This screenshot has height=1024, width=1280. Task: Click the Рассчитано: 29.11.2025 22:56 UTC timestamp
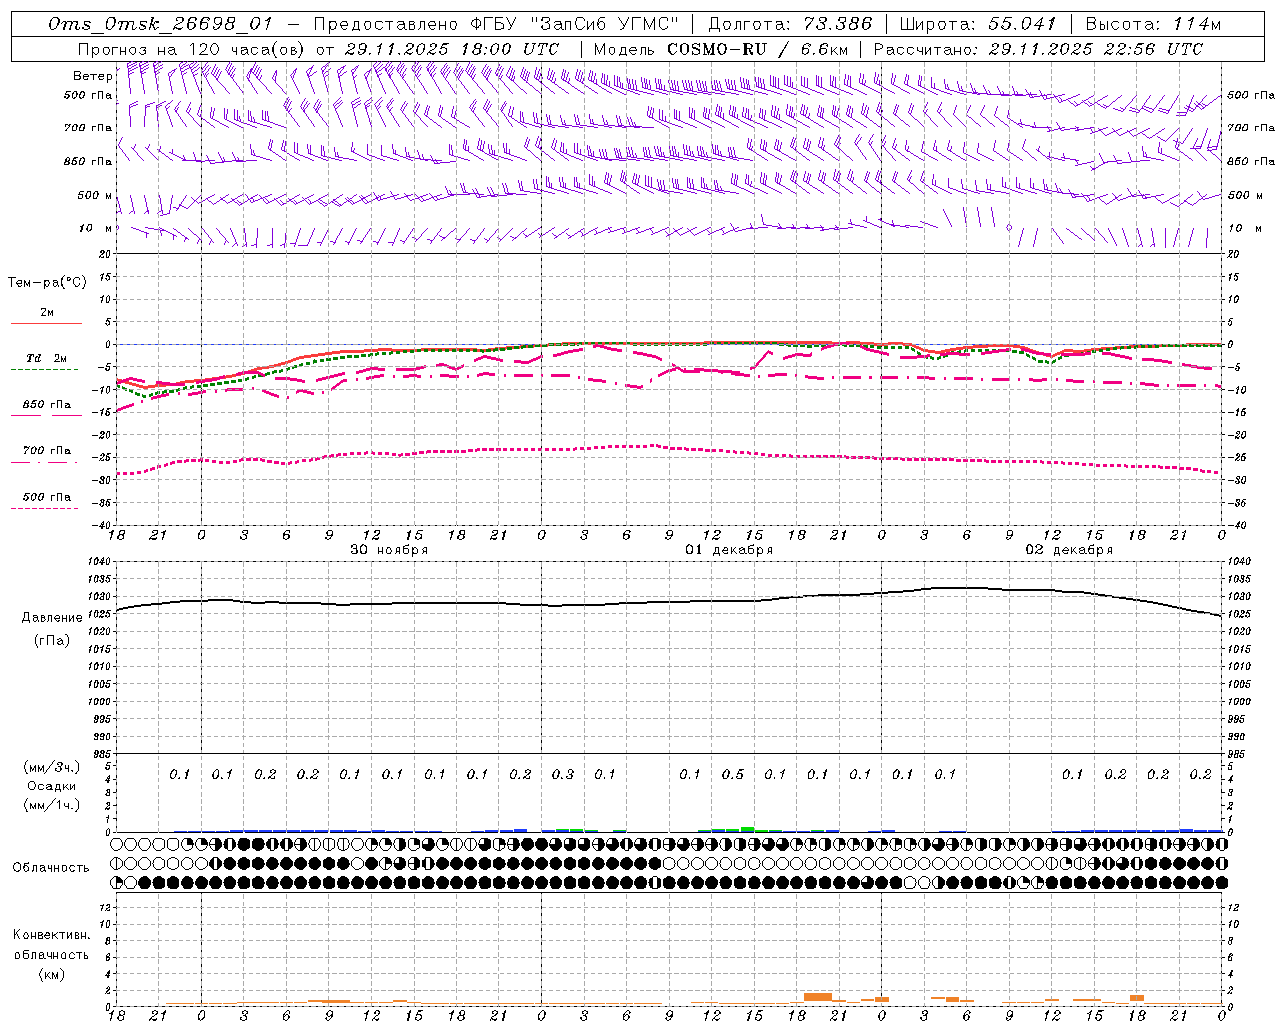point(1038,49)
